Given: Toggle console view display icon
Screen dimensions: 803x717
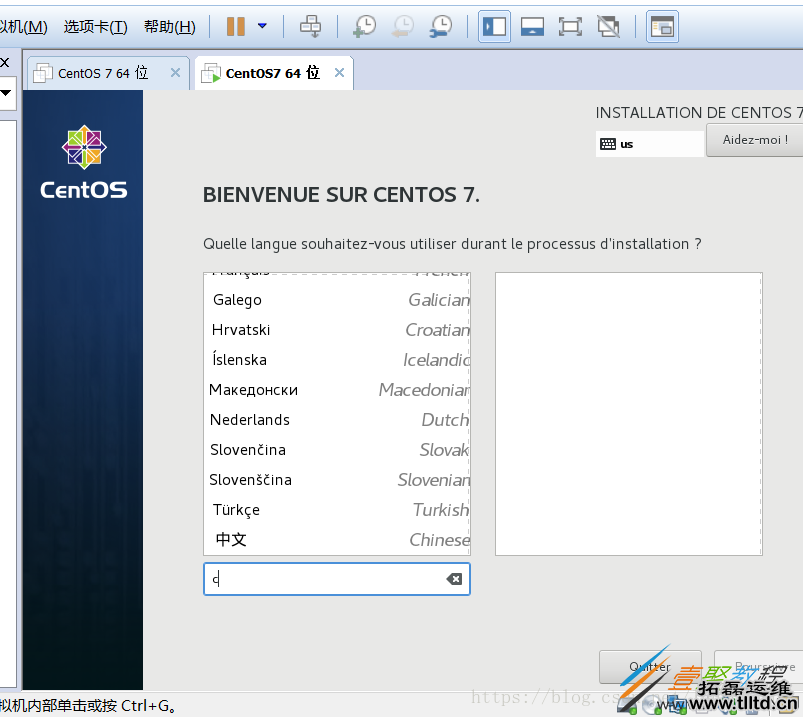Looking at the screenshot, I should click(532, 27).
